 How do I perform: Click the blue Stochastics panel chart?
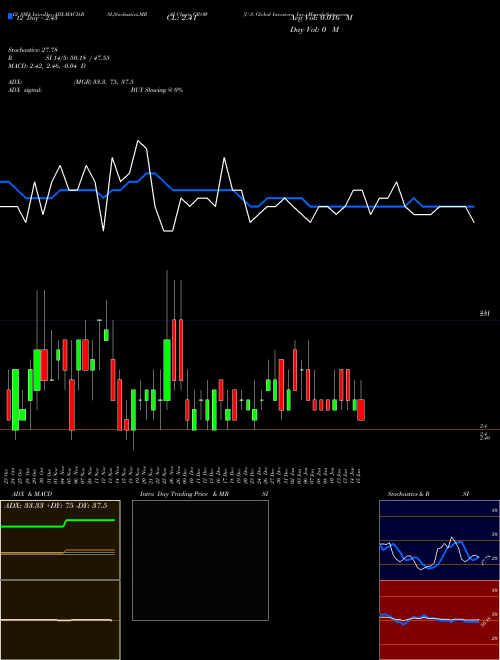(439, 540)
